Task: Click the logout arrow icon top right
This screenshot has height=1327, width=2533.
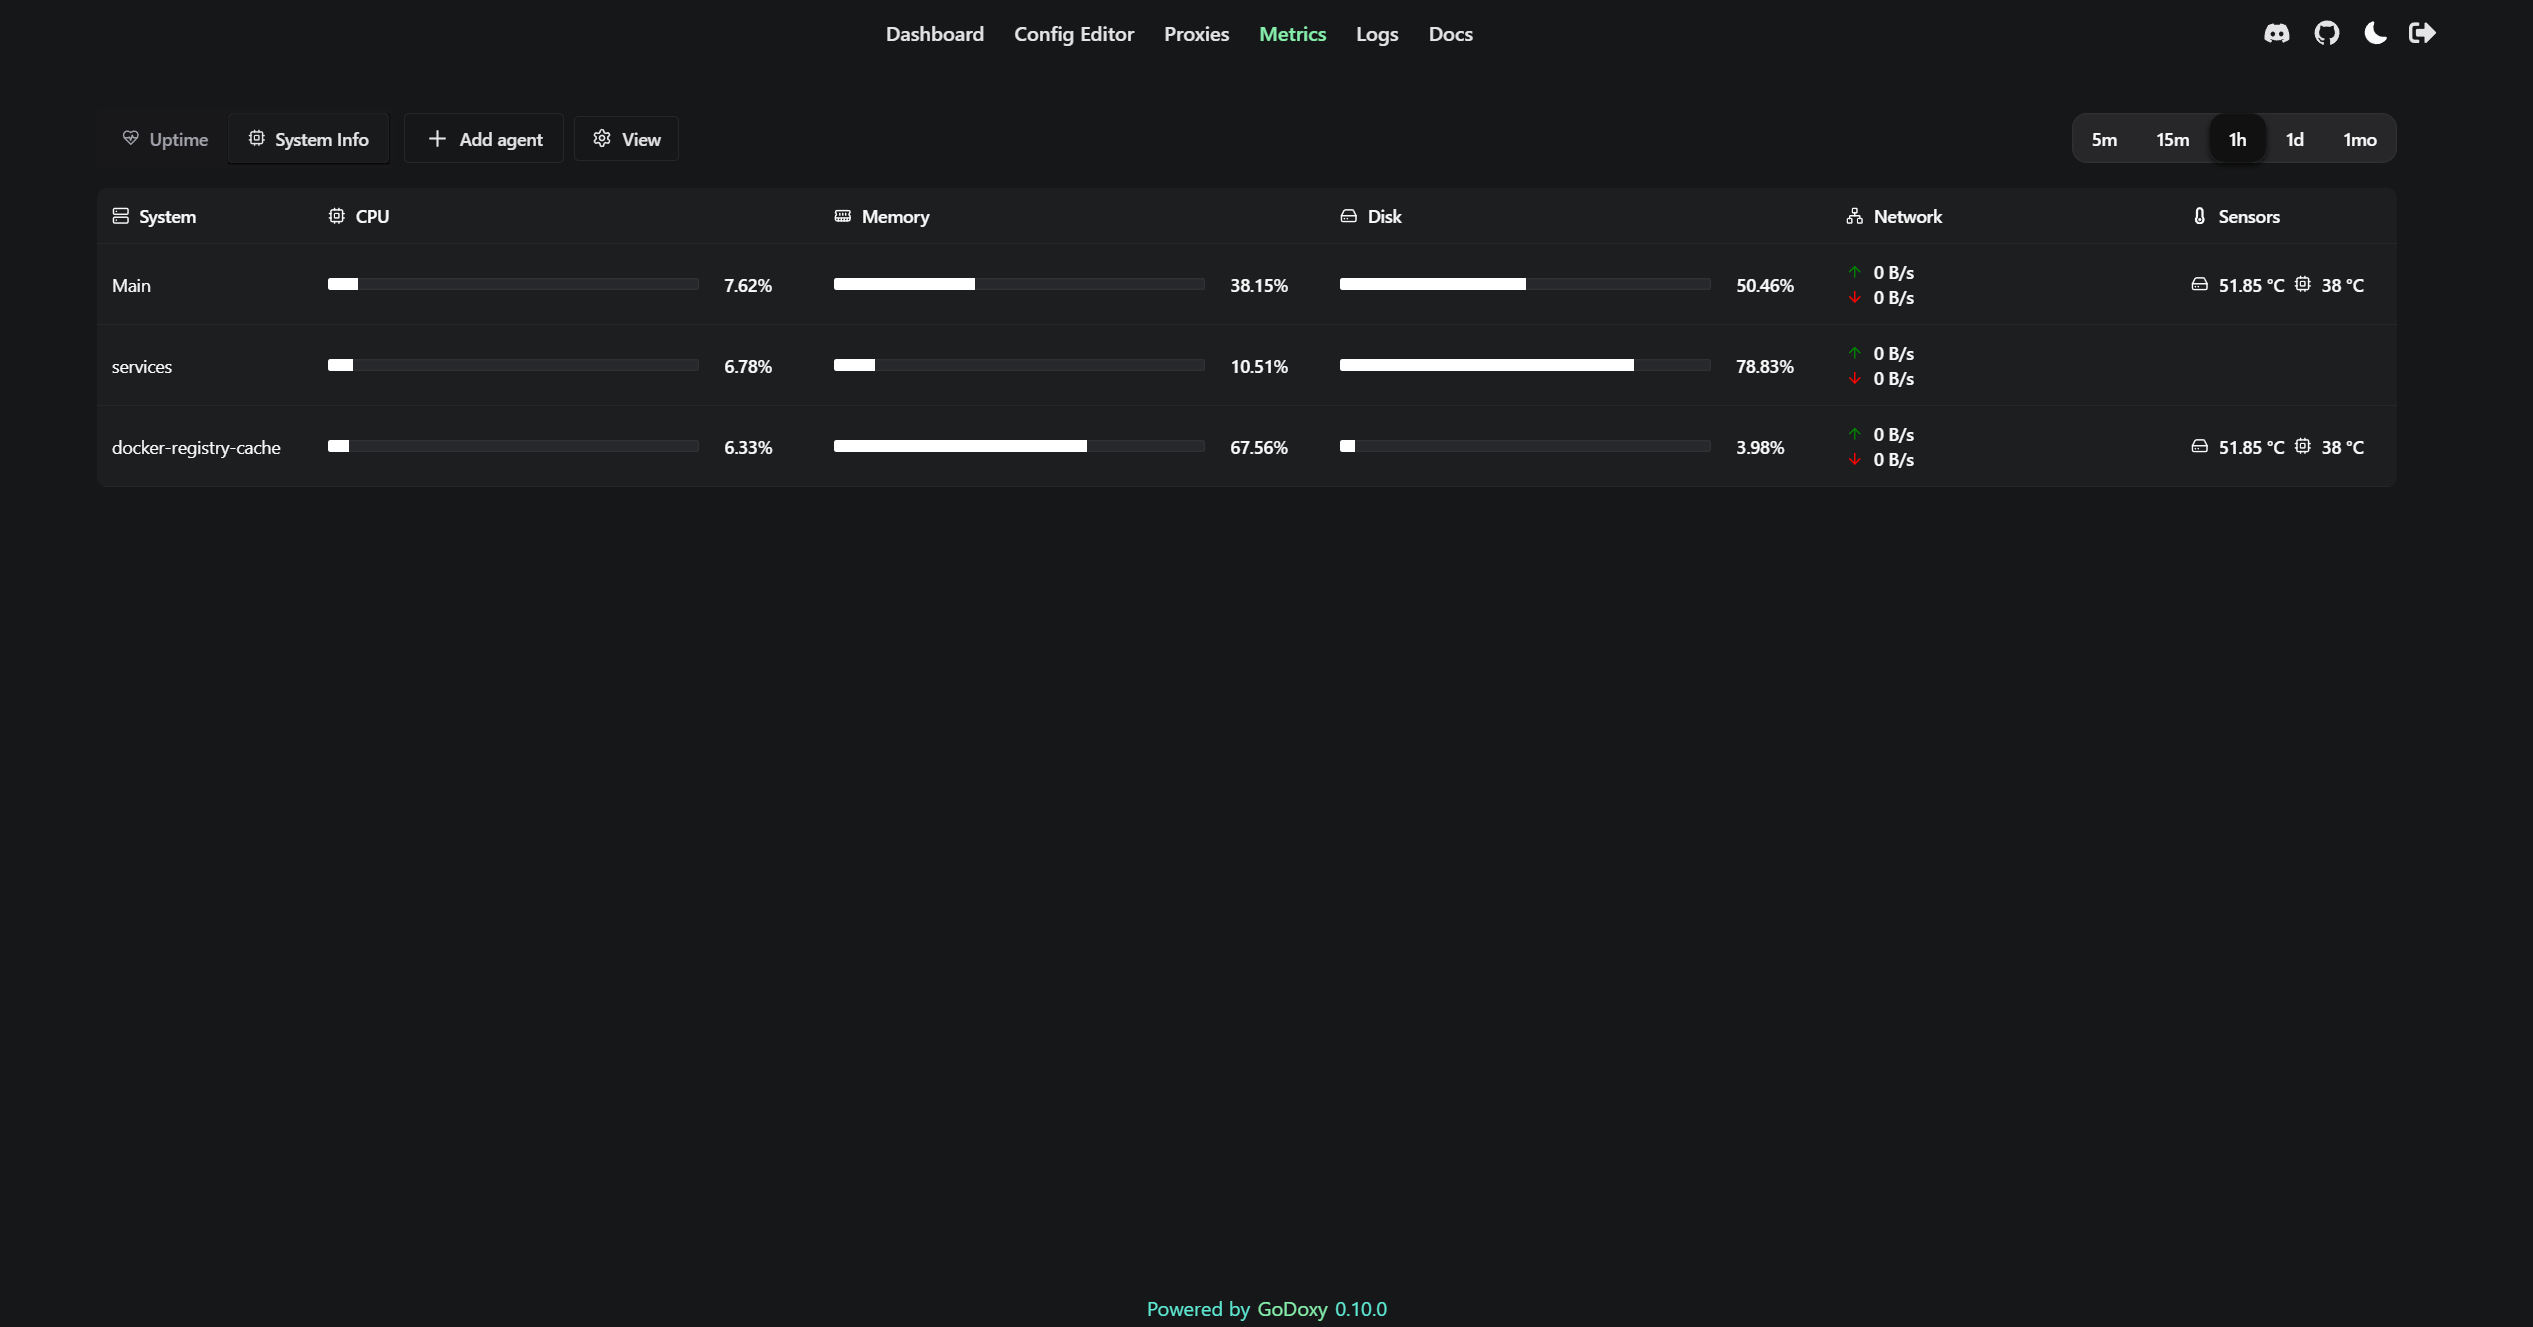Action: [x=2422, y=33]
